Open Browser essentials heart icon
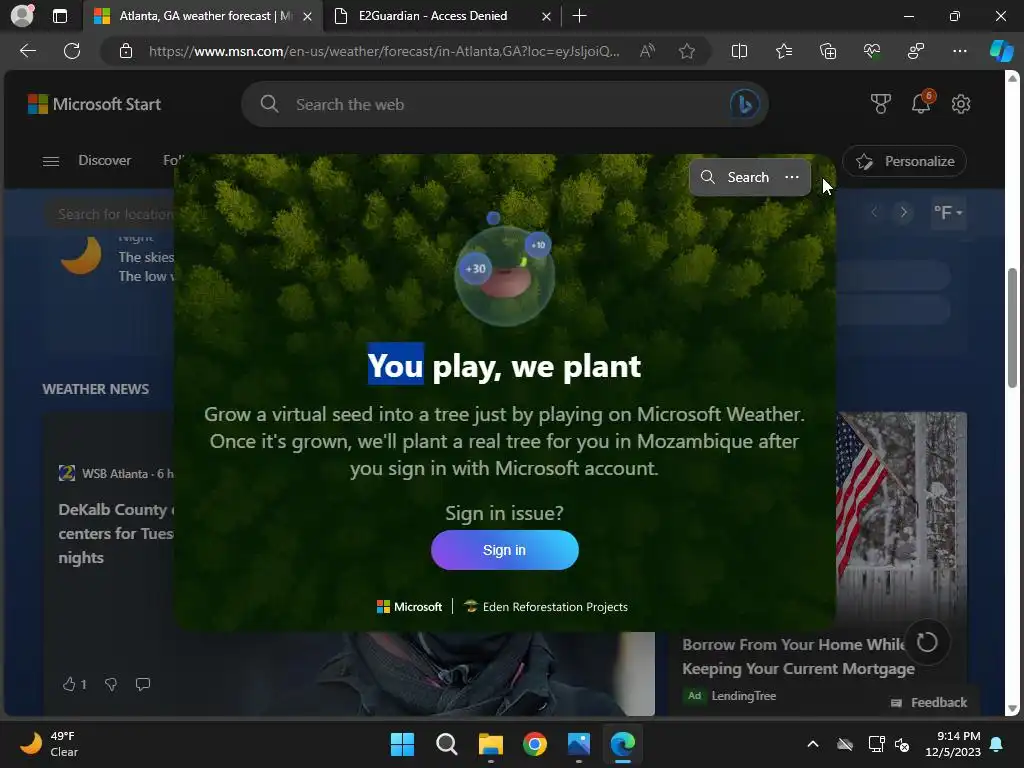The width and height of the screenshot is (1024, 768). tap(872, 51)
